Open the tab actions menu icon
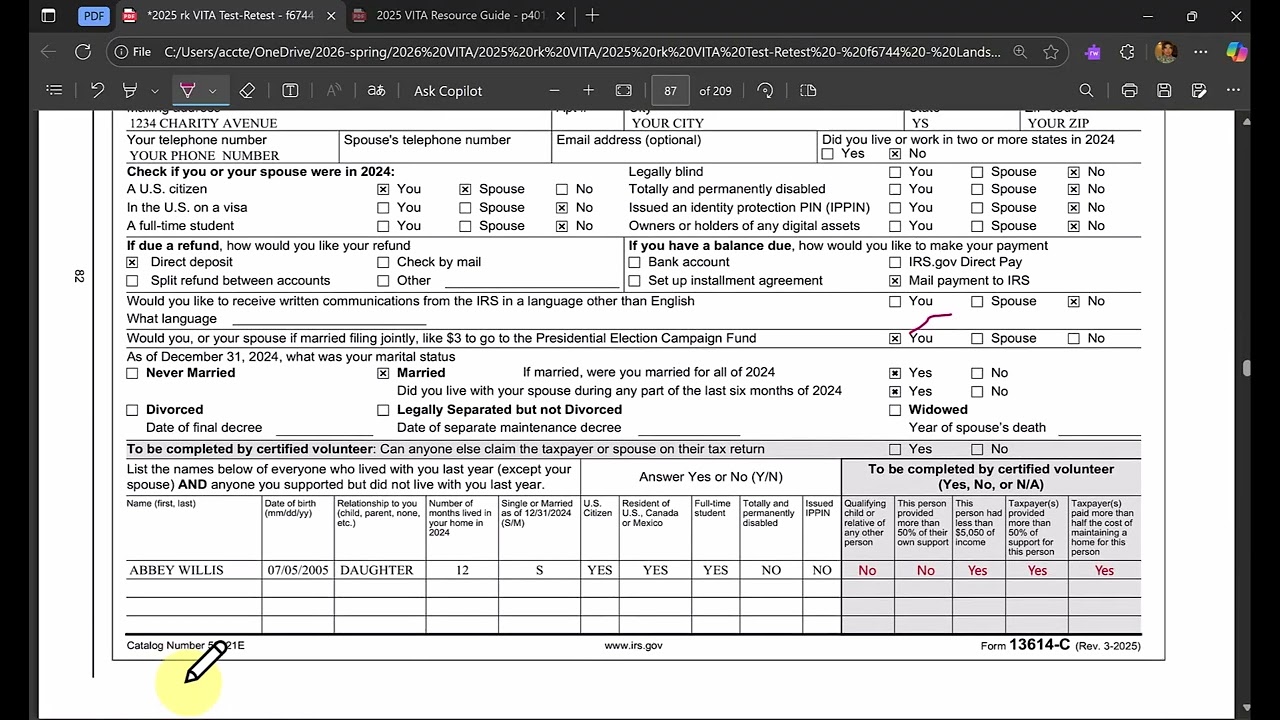Screen dimensions: 1280x720 [x=49, y=16]
